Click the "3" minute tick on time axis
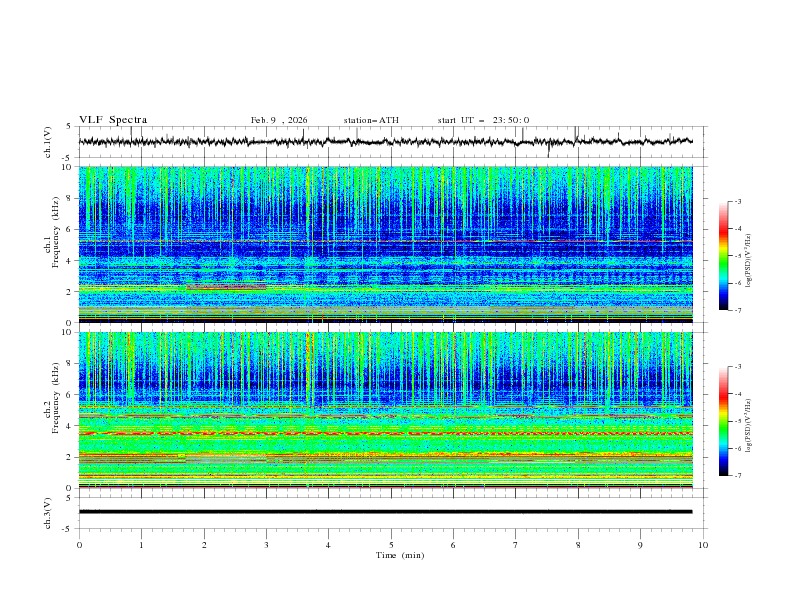The height and width of the screenshot is (612, 792). 266,545
